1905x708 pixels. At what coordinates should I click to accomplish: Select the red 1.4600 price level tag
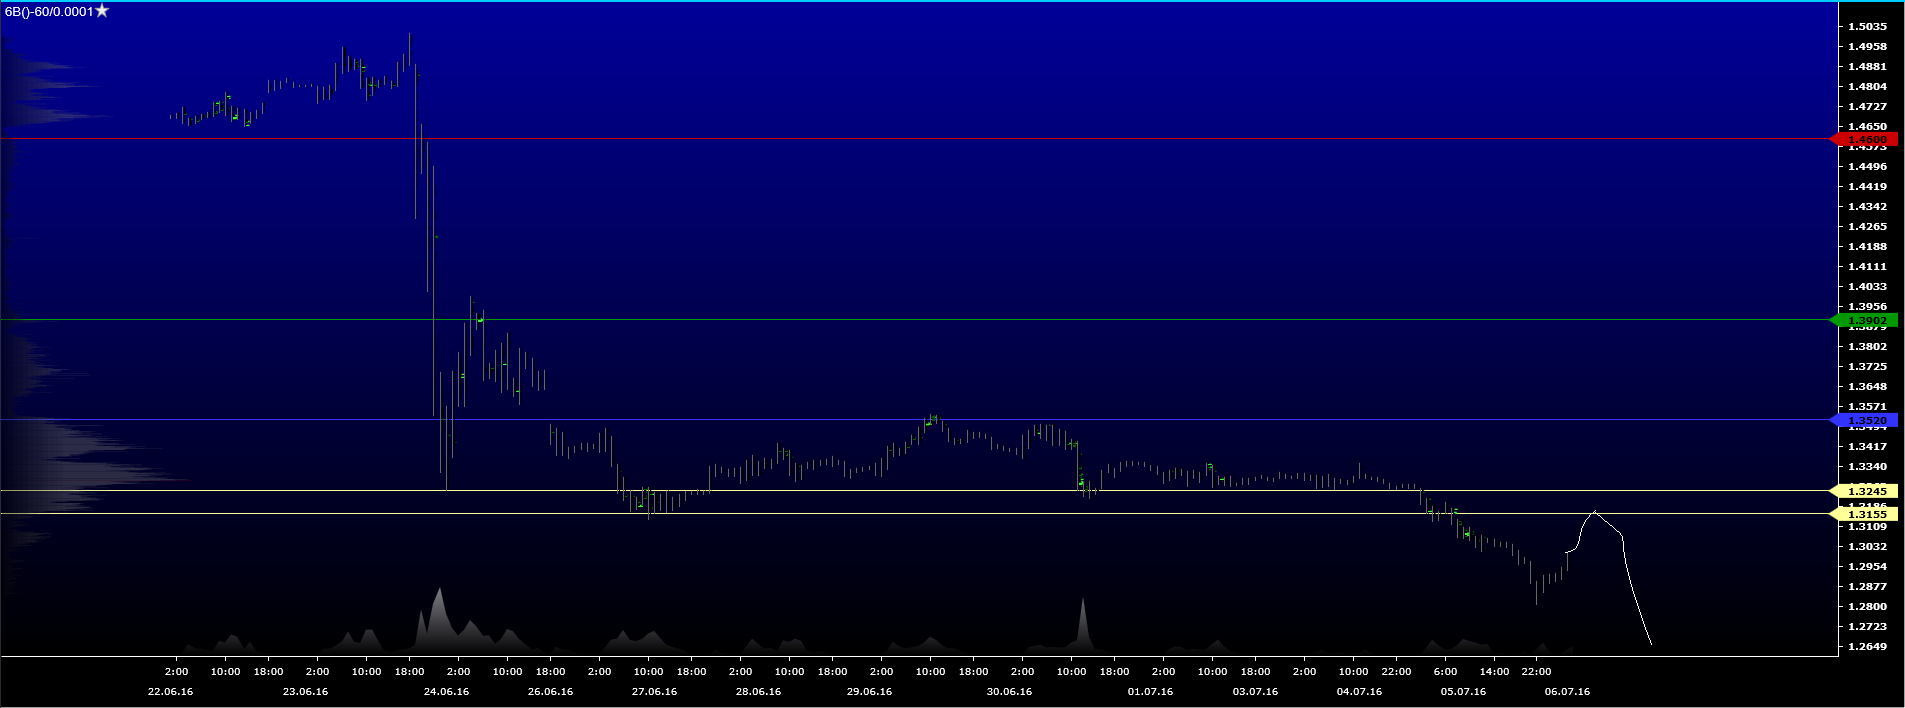[1865, 140]
